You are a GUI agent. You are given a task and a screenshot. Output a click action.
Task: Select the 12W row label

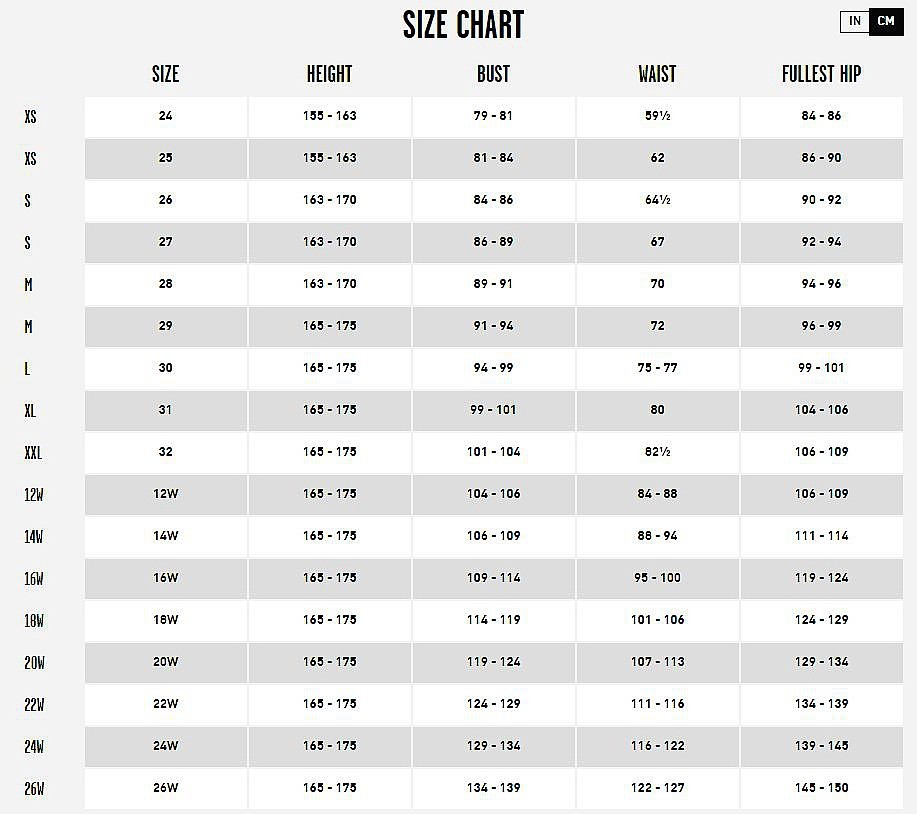point(34,495)
